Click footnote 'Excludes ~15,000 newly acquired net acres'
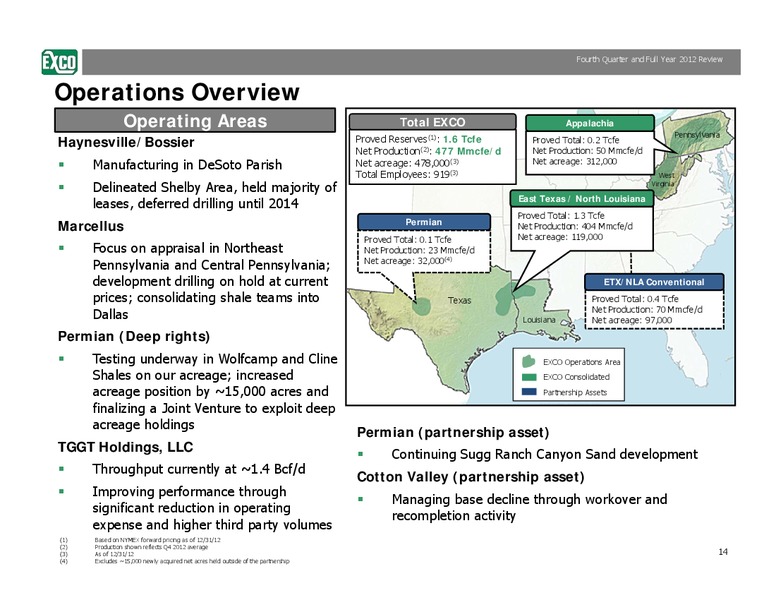 [192, 561]
